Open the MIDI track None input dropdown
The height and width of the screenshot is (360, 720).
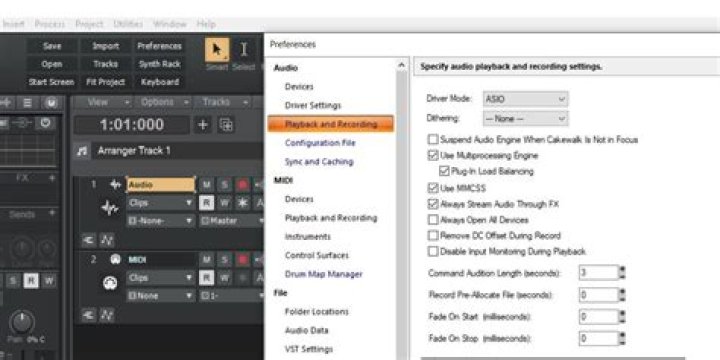tap(160, 296)
